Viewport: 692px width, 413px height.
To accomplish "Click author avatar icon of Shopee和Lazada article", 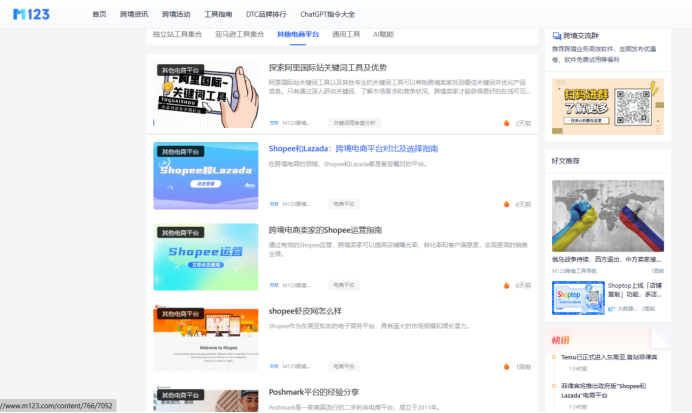I will coord(274,204).
